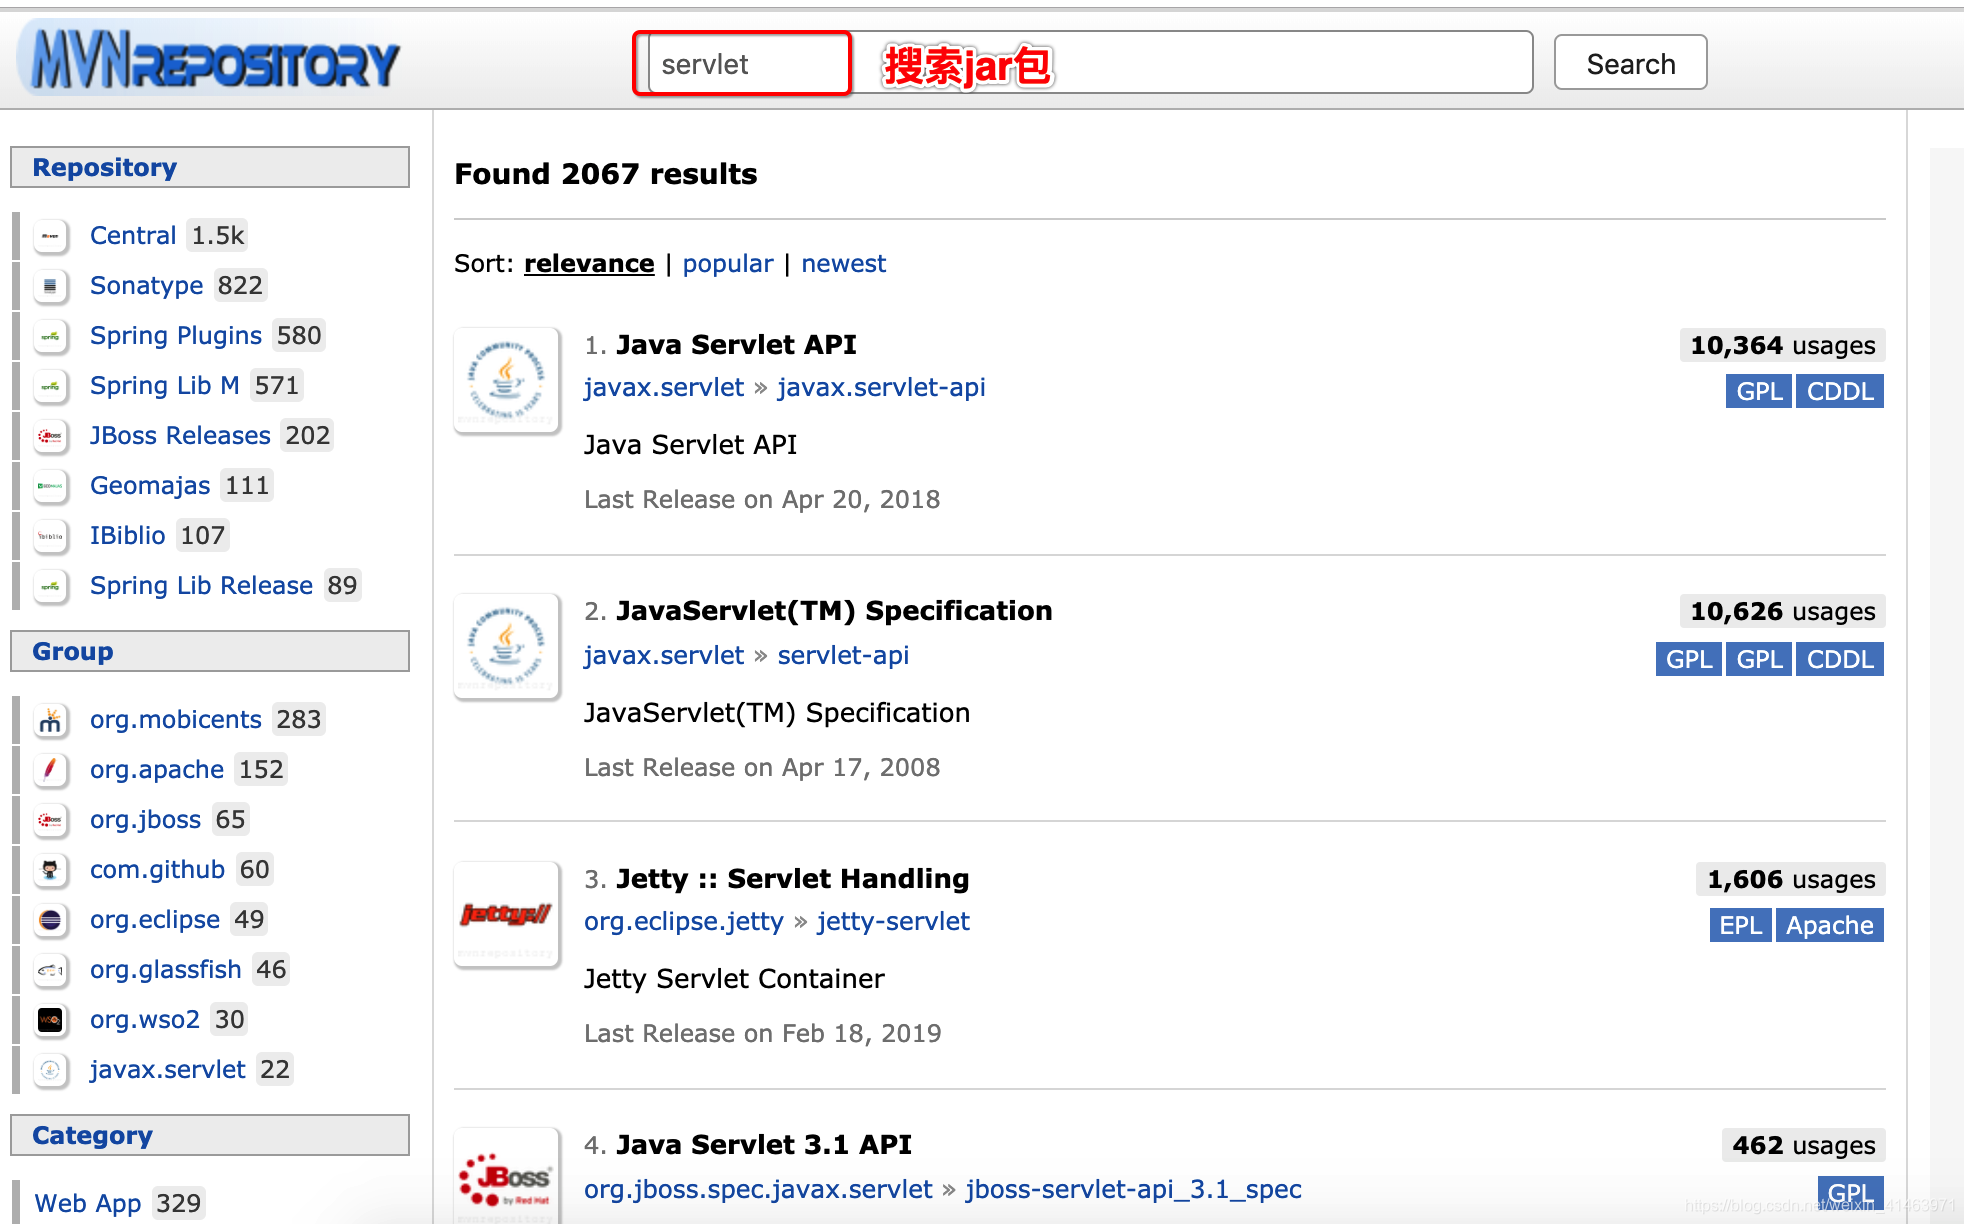This screenshot has height=1224, width=1964.
Task: Open javax.servlet group in first result
Action: [664, 388]
